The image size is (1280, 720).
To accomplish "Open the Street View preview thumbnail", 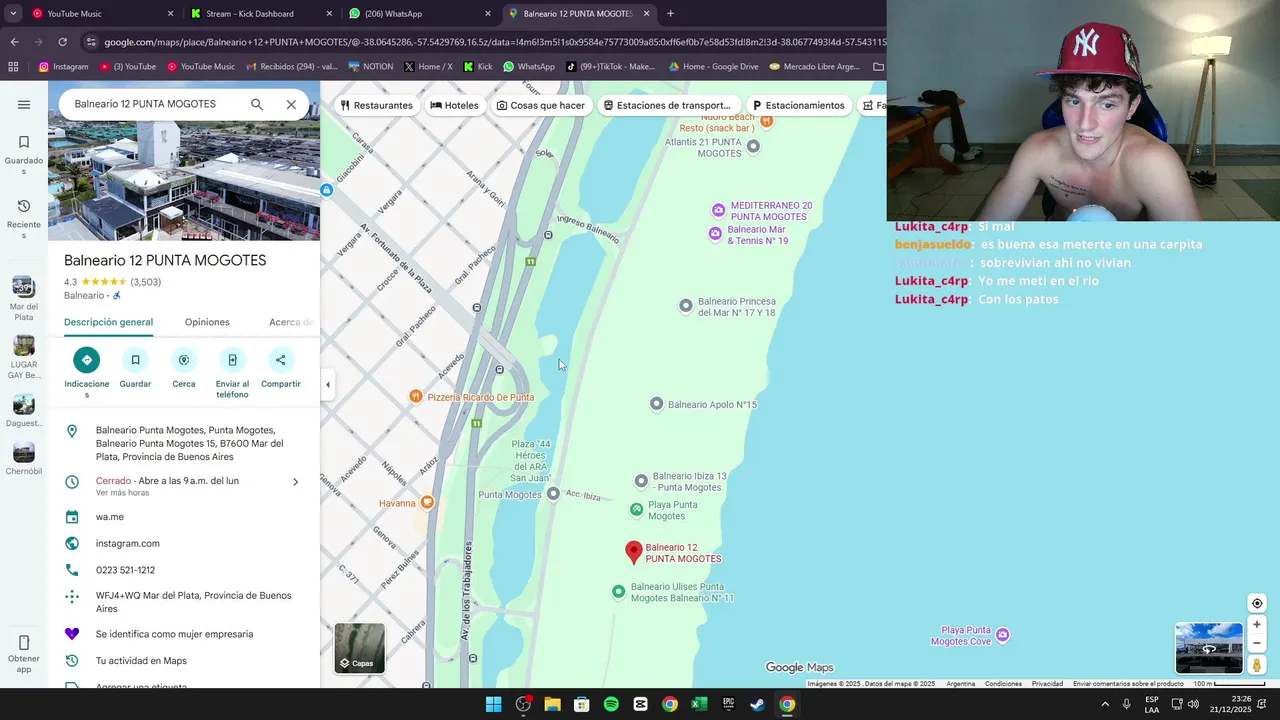I will coord(1209,648).
